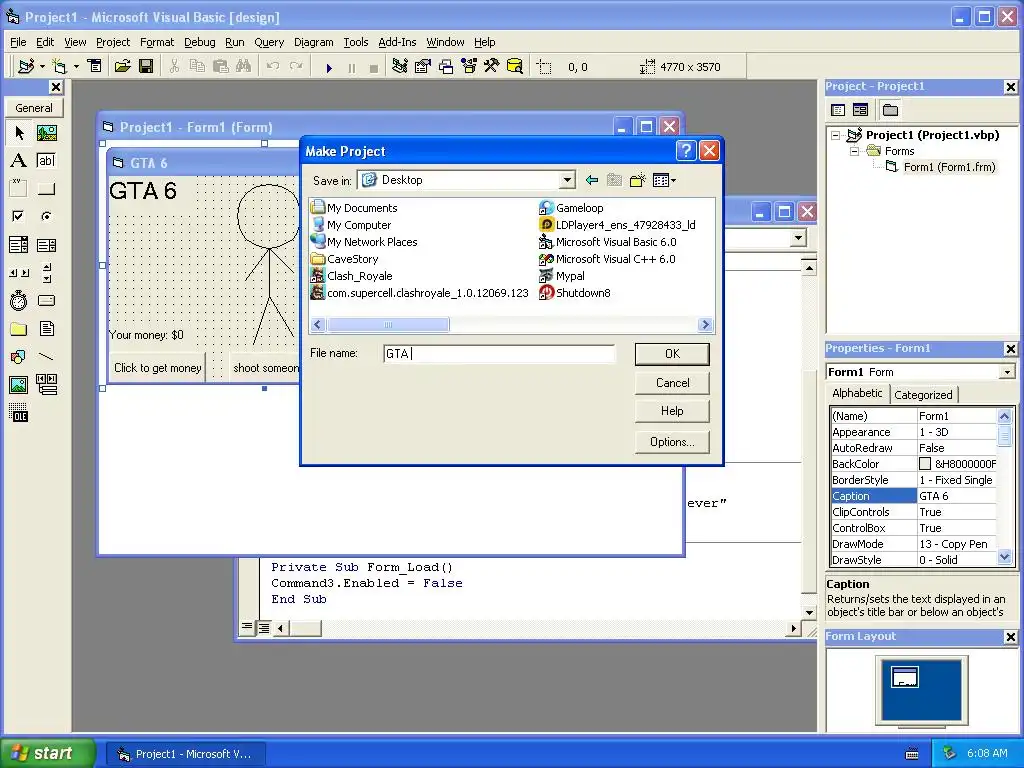Screen dimensions: 1024x768
Task: Go up one level in Make Project dialog
Action: 592,180
